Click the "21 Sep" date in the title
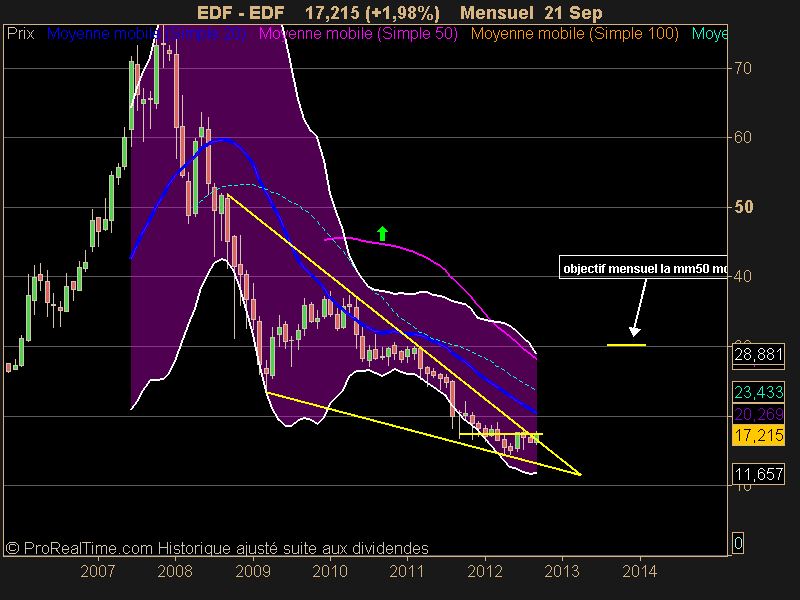 coord(573,13)
